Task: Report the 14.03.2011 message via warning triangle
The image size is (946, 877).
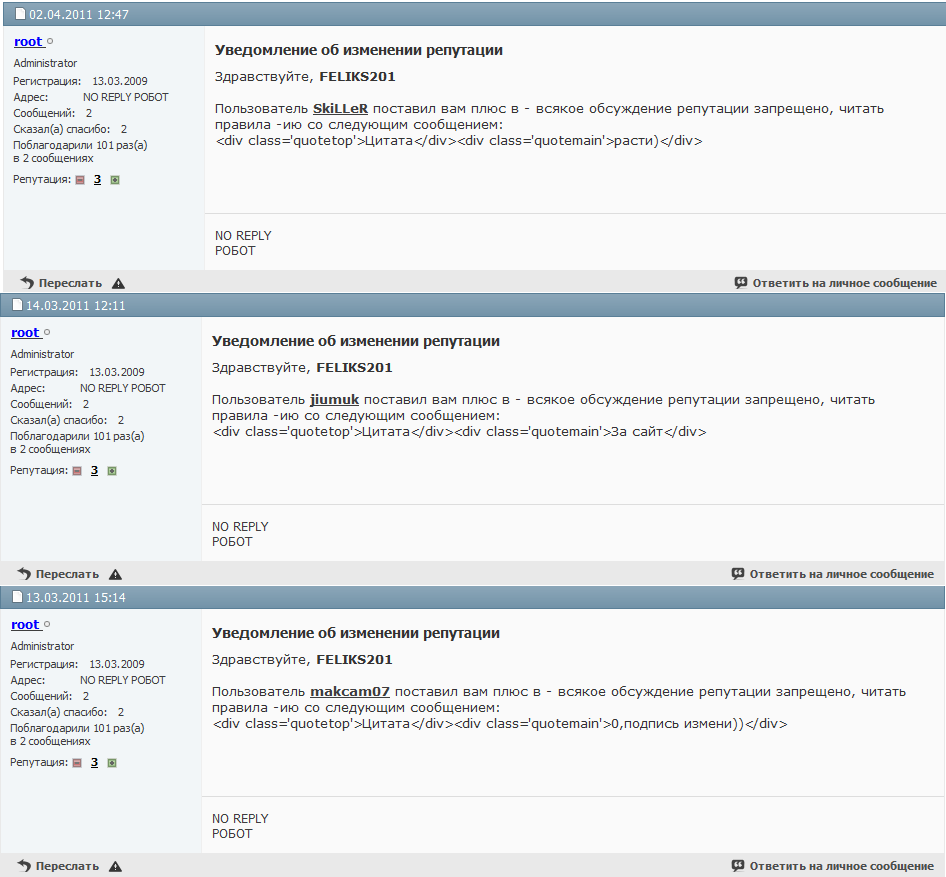Action: (115, 575)
